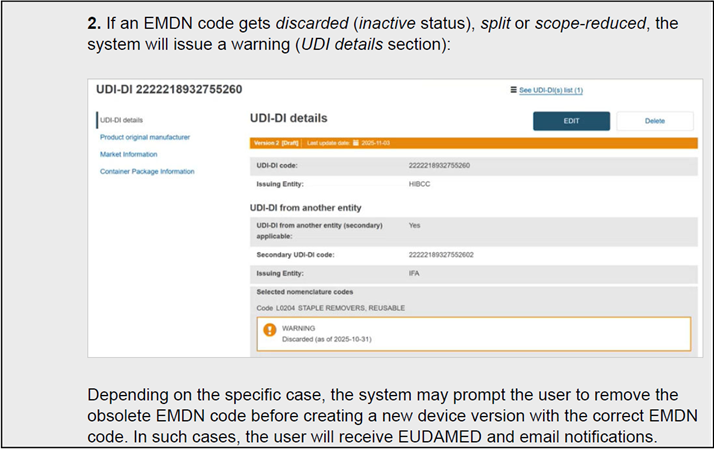Click the Selected nomenclature codes label

pyautogui.click(x=300, y=291)
